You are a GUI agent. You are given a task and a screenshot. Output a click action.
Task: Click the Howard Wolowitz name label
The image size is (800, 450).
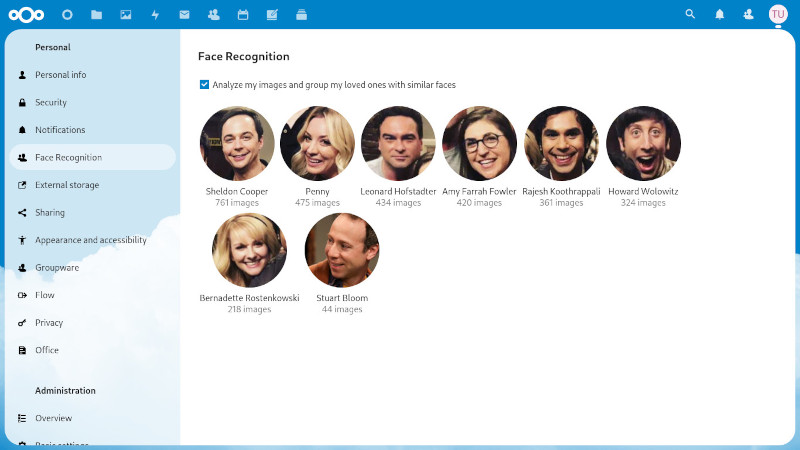click(x=643, y=191)
